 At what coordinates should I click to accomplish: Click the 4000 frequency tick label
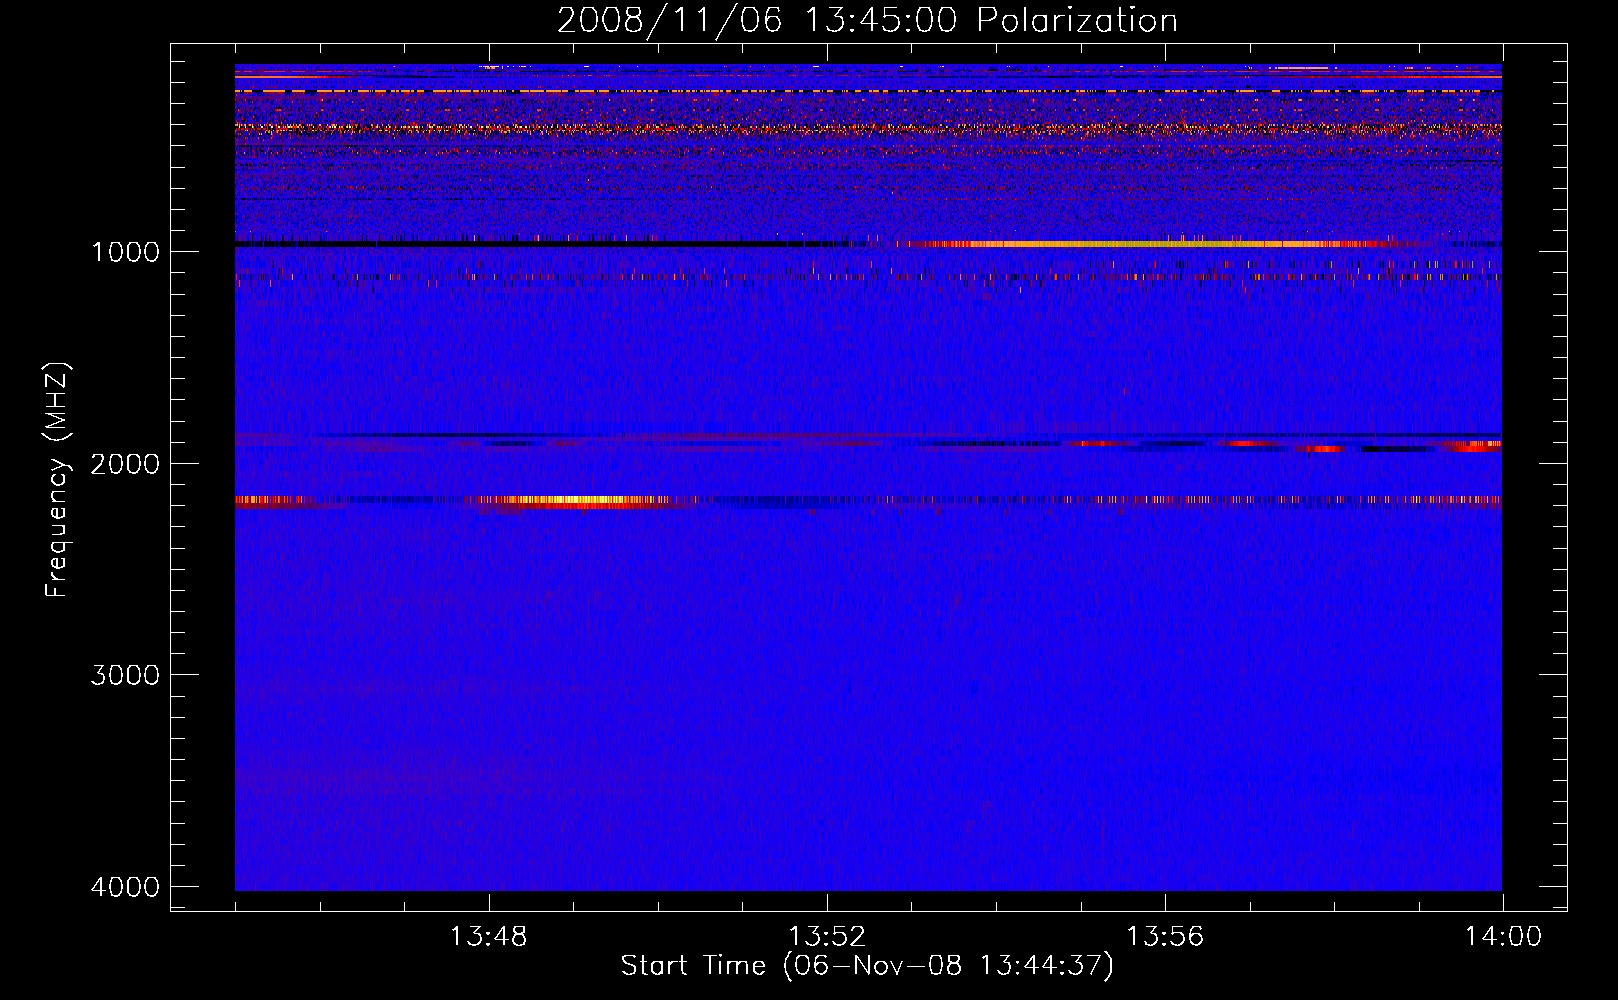point(125,887)
